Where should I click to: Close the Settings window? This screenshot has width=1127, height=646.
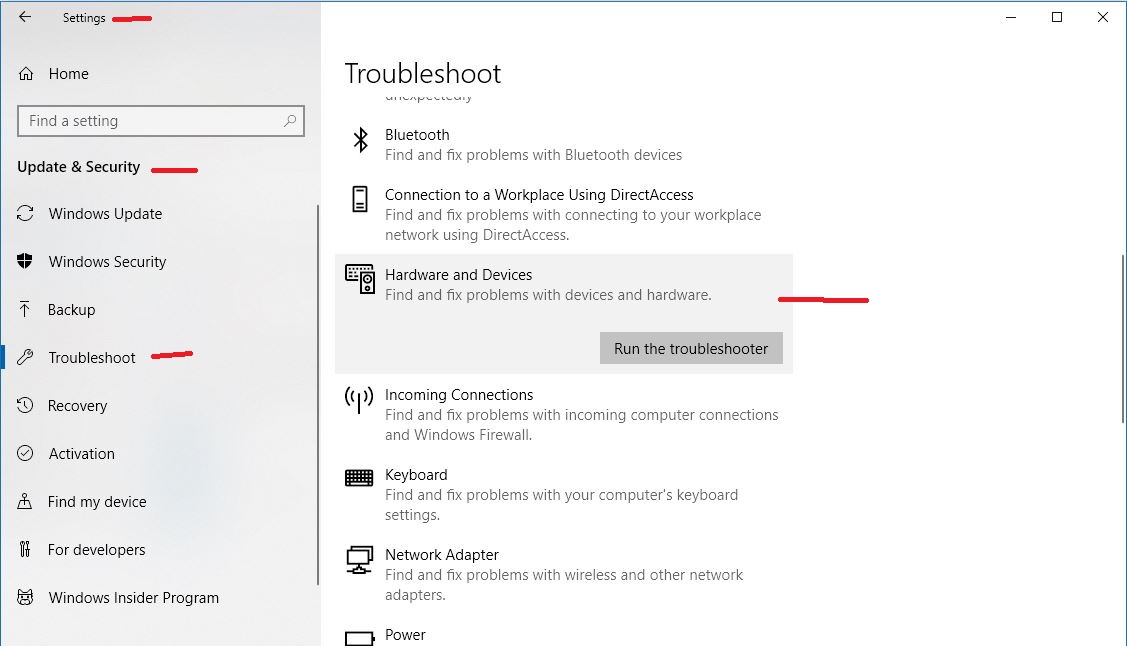pos(1103,17)
